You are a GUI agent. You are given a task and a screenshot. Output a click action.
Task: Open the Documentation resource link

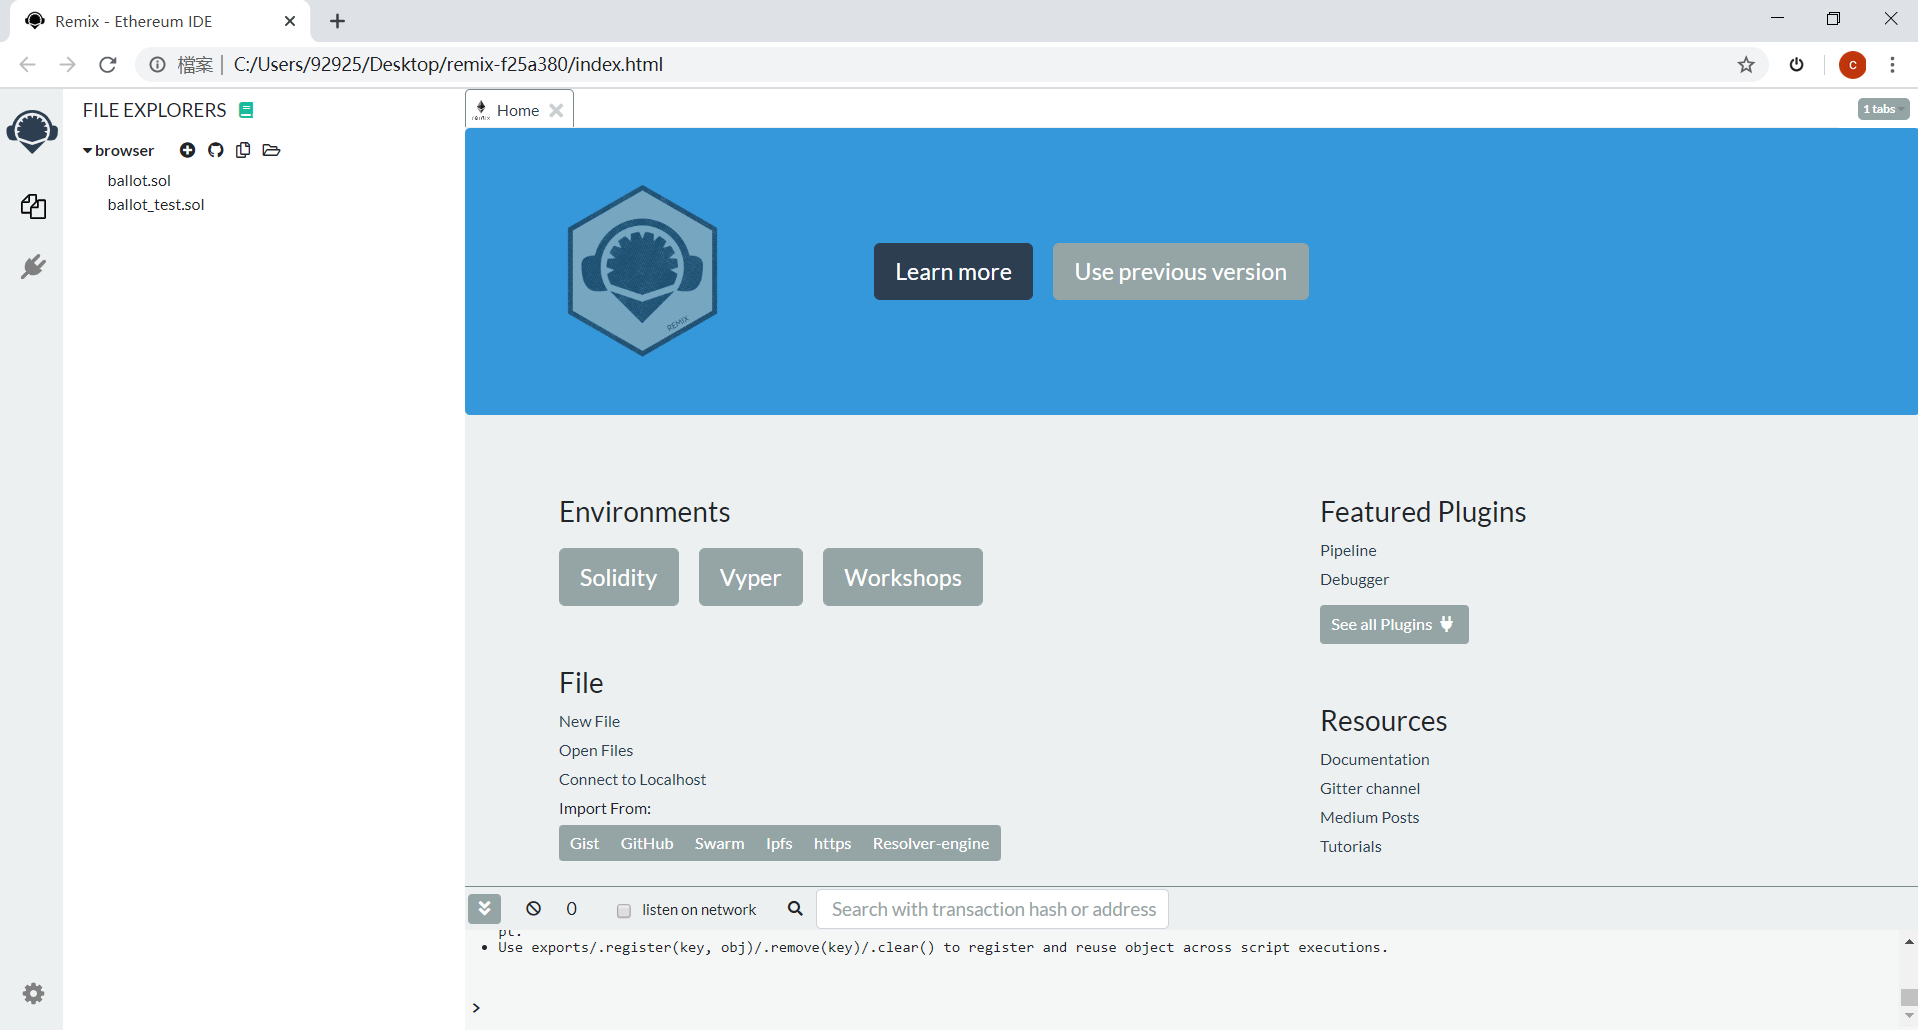(1374, 759)
